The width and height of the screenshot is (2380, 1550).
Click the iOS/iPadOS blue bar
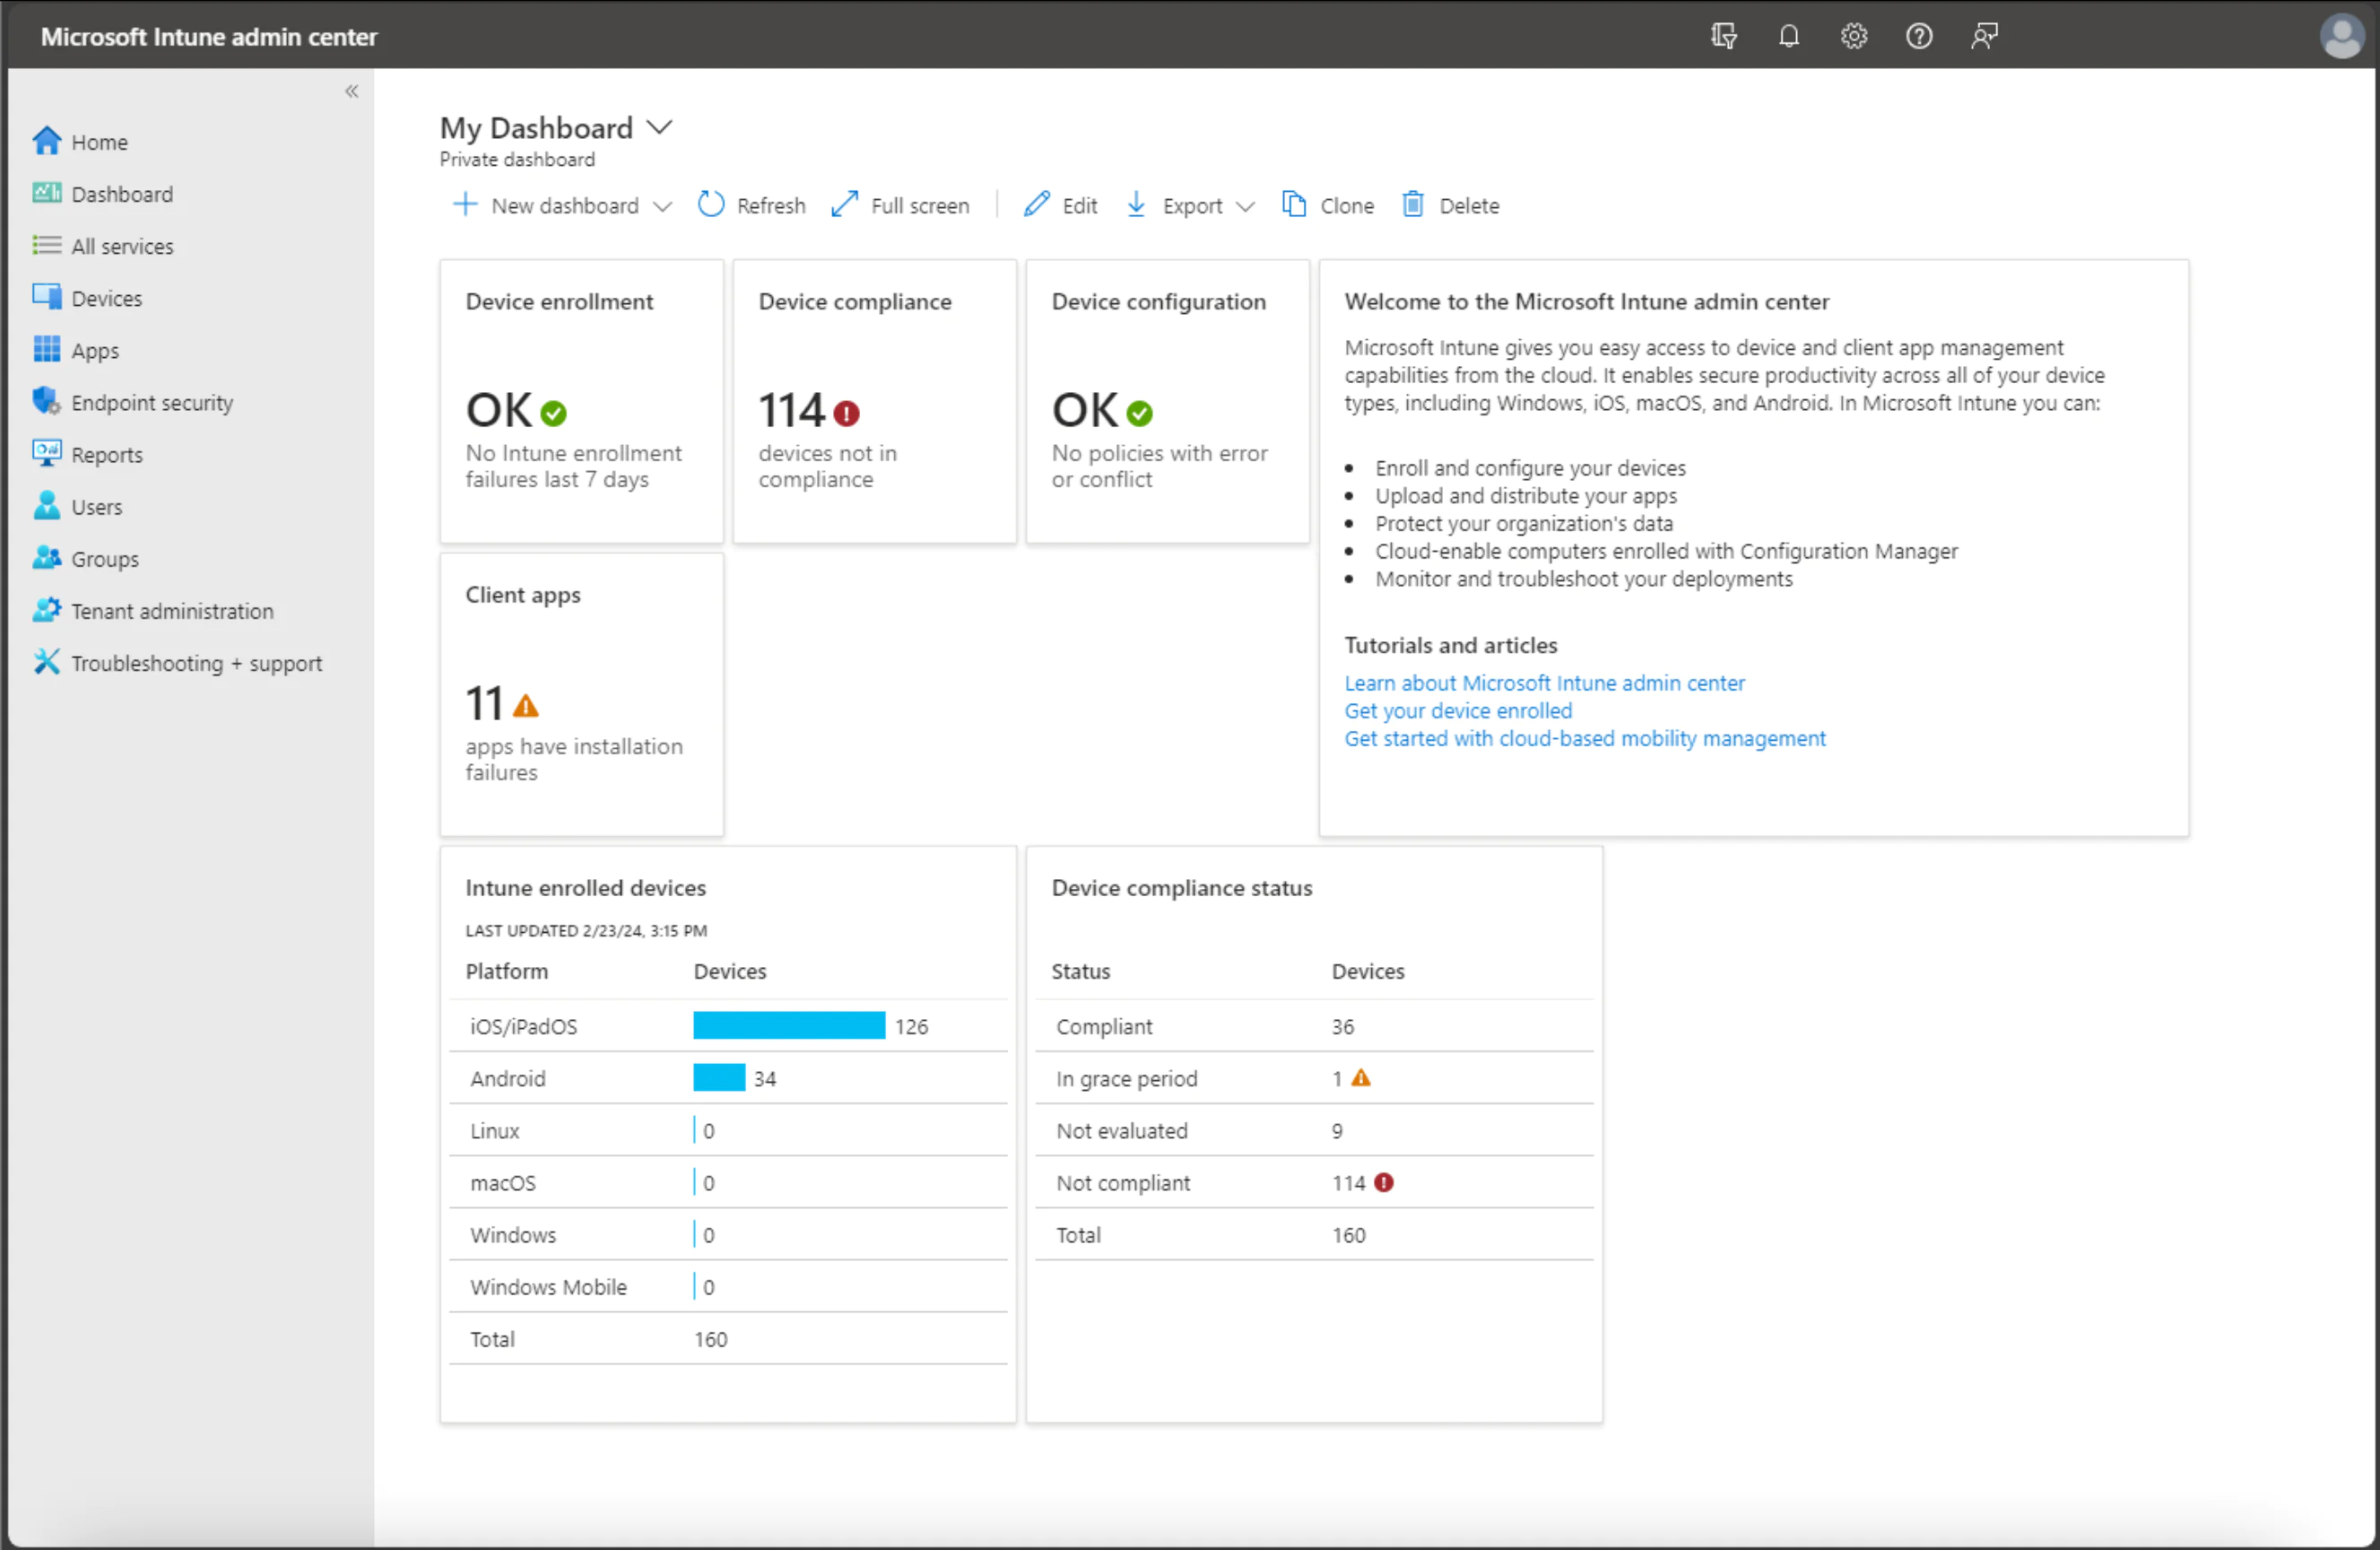click(x=789, y=1025)
